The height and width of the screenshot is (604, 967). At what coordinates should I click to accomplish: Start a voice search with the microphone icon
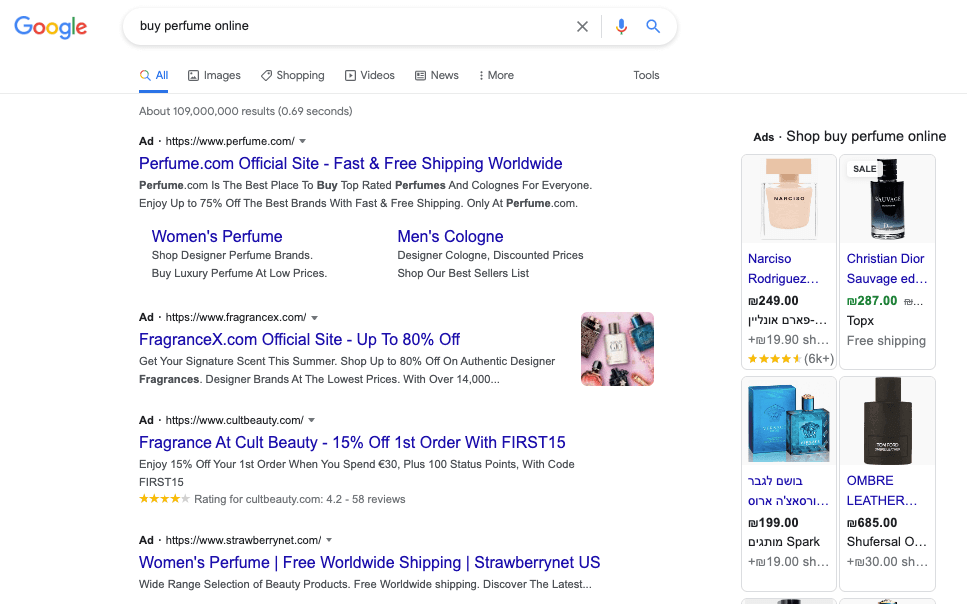click(621, 26)
